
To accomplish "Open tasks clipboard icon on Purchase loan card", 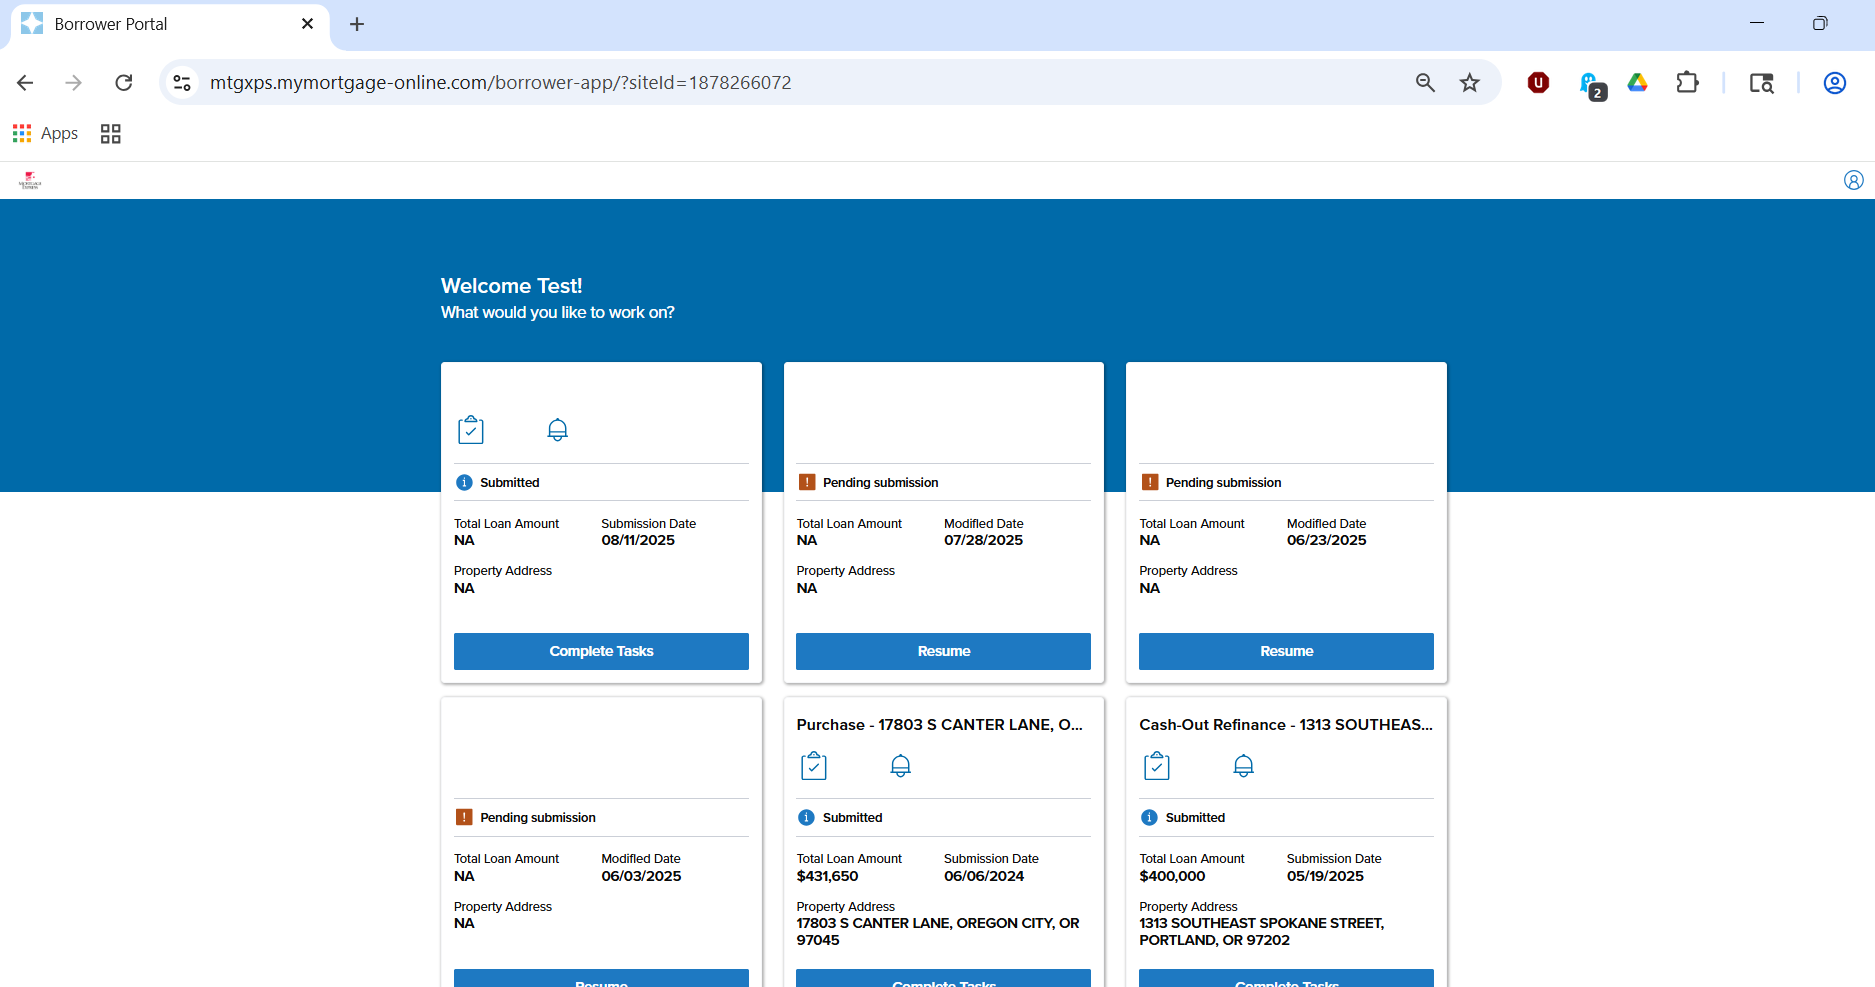I will pos(813,766).
